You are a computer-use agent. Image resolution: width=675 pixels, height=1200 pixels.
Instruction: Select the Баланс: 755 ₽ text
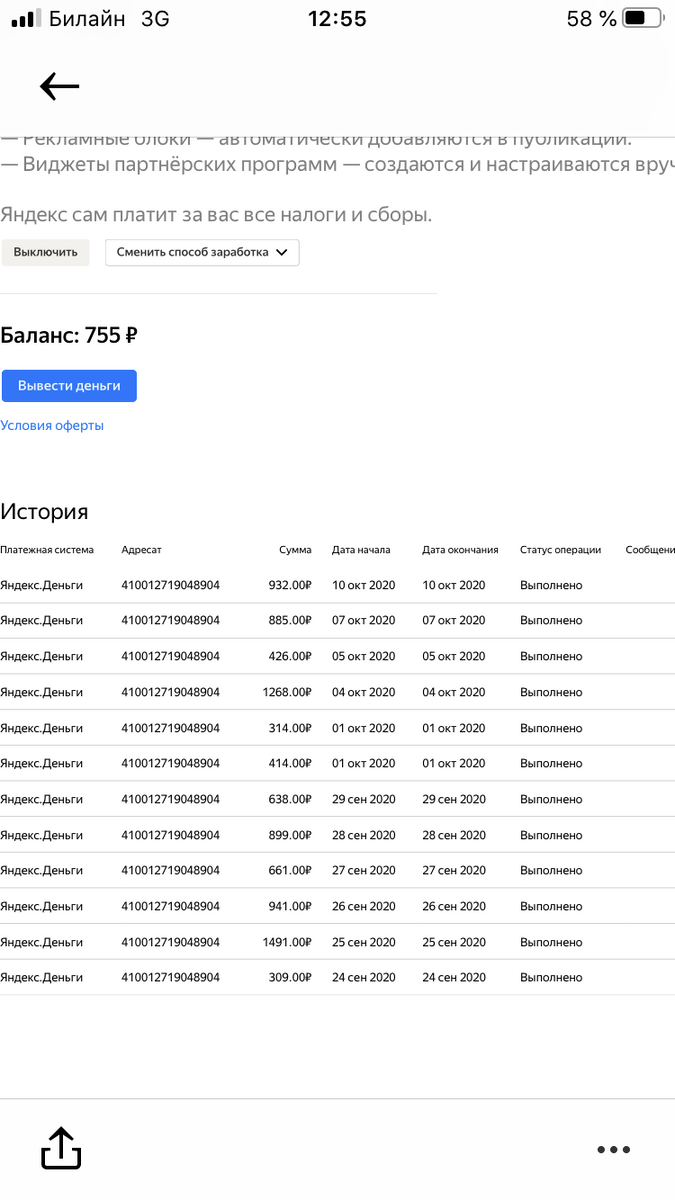click(x=68, y=335)
